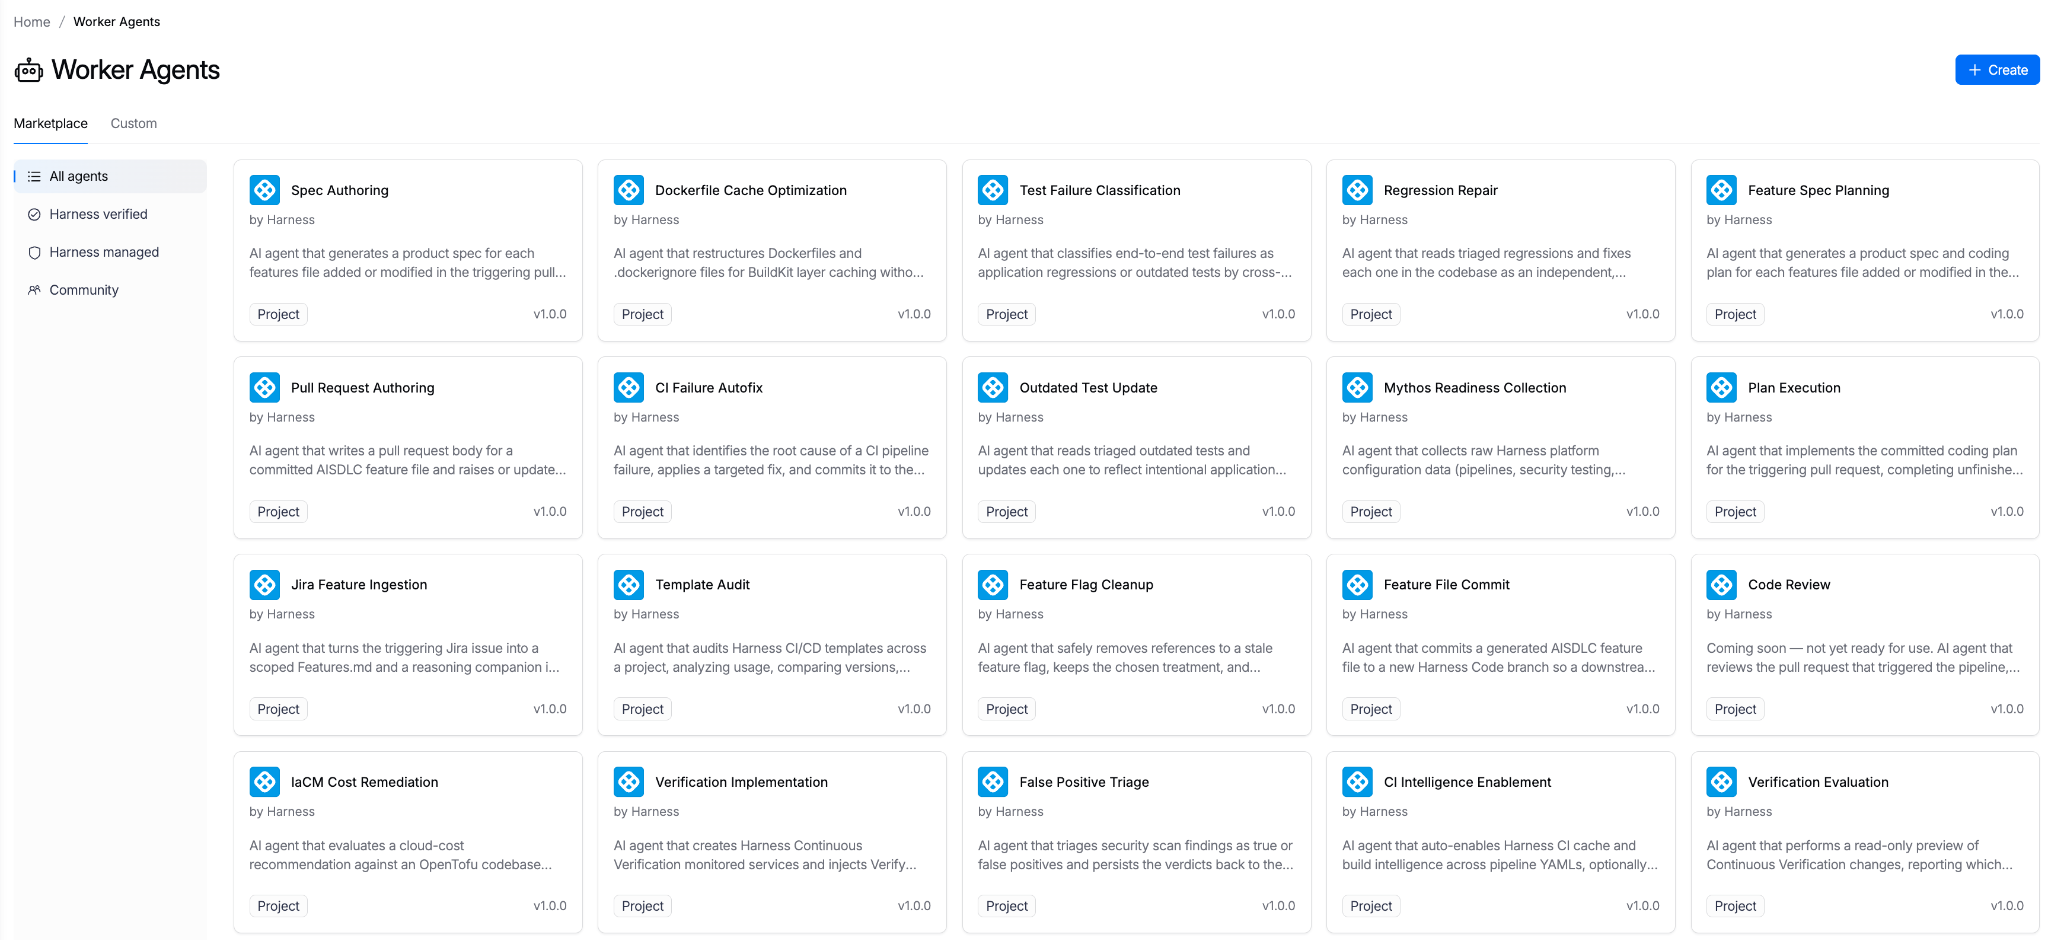Click the Pull Request Authoring agent icon

click(265, 387)
